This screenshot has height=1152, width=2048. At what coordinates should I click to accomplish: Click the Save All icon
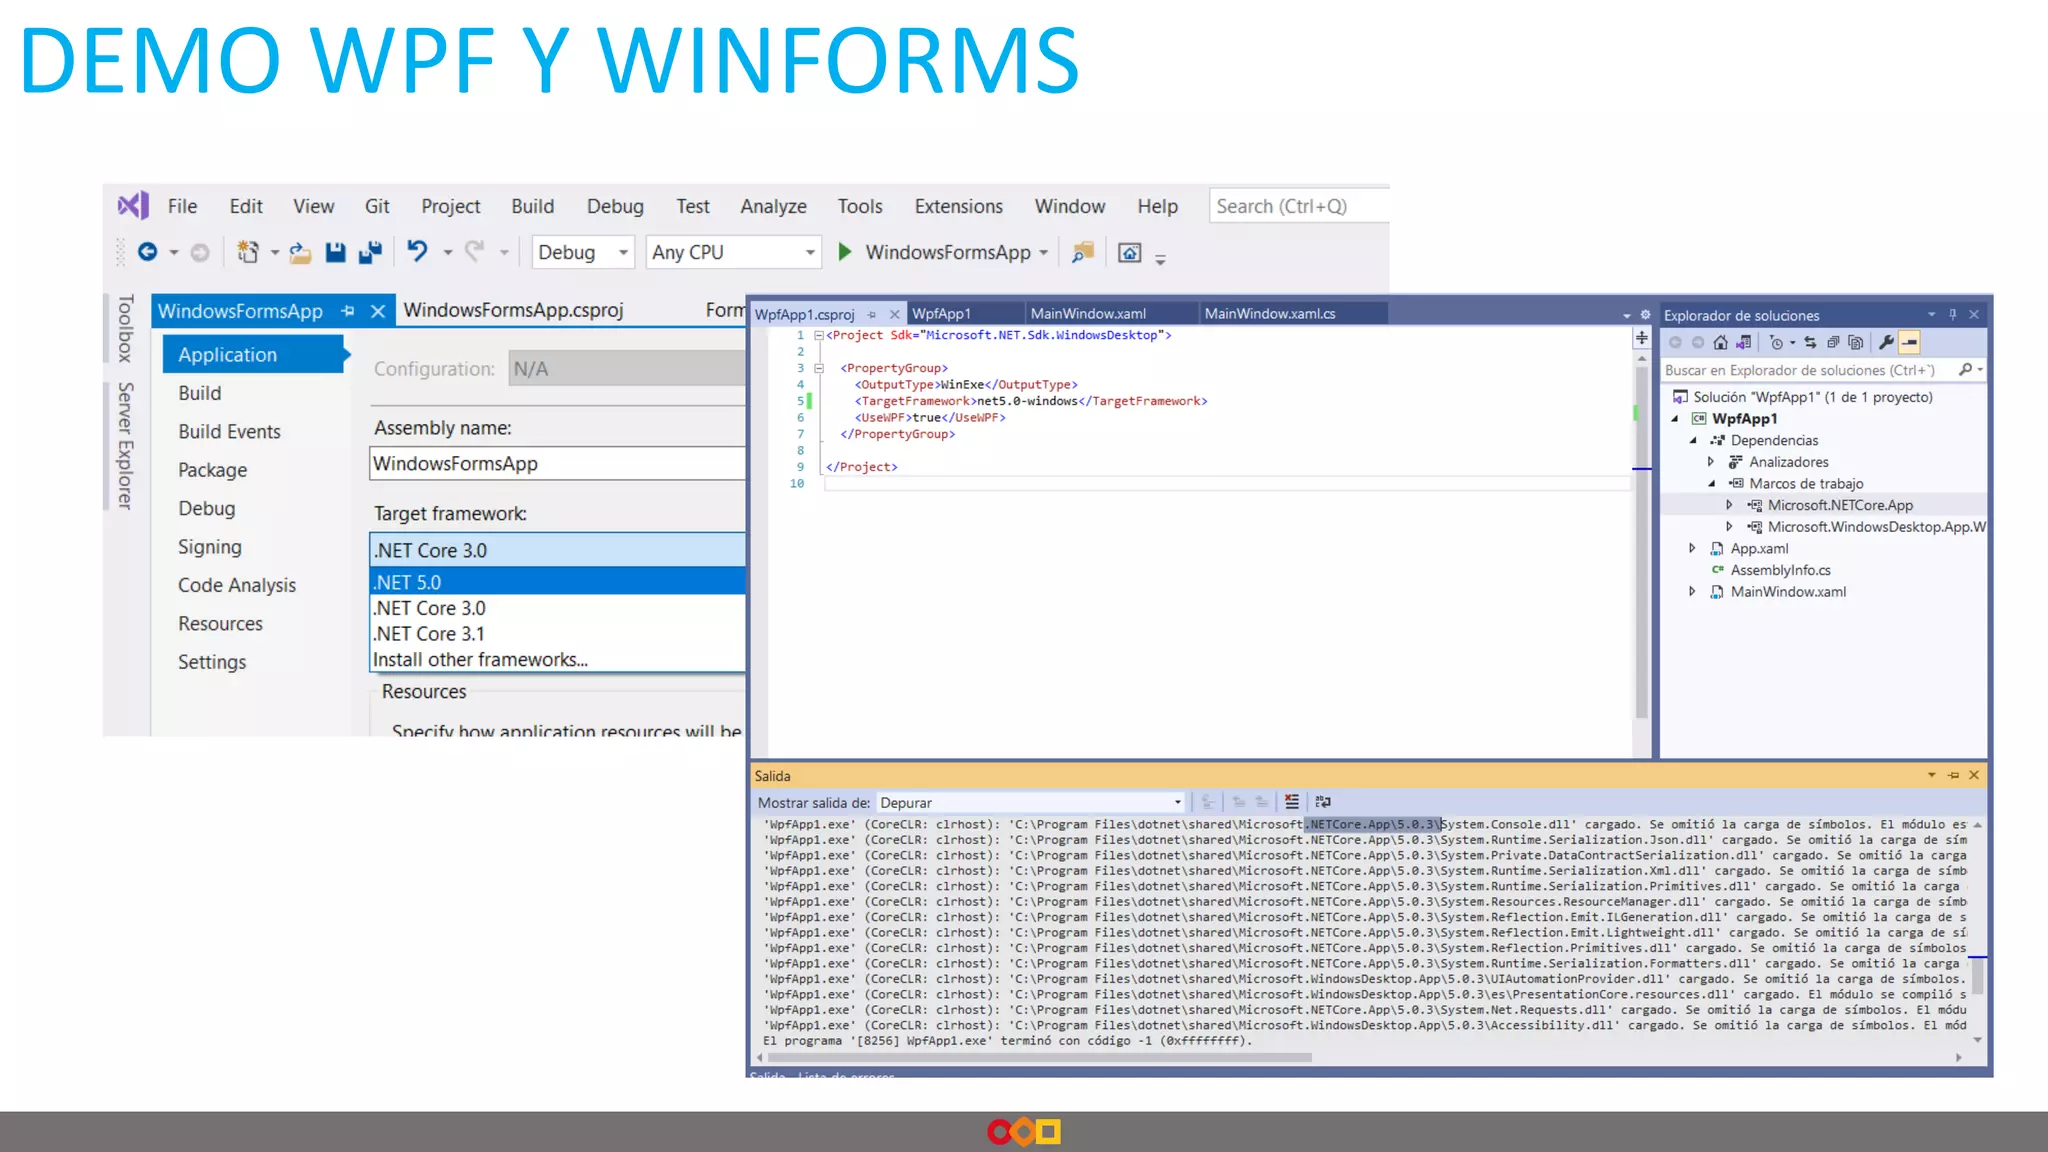point(370,253)
